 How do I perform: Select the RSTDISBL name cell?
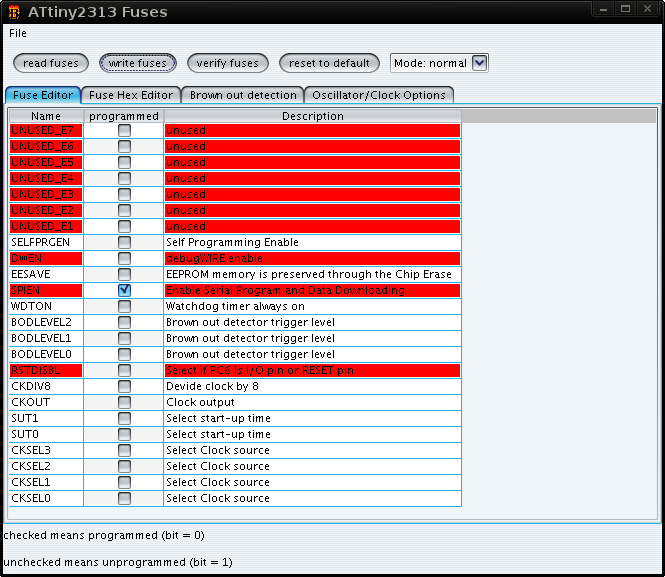[x=46, y=370]
